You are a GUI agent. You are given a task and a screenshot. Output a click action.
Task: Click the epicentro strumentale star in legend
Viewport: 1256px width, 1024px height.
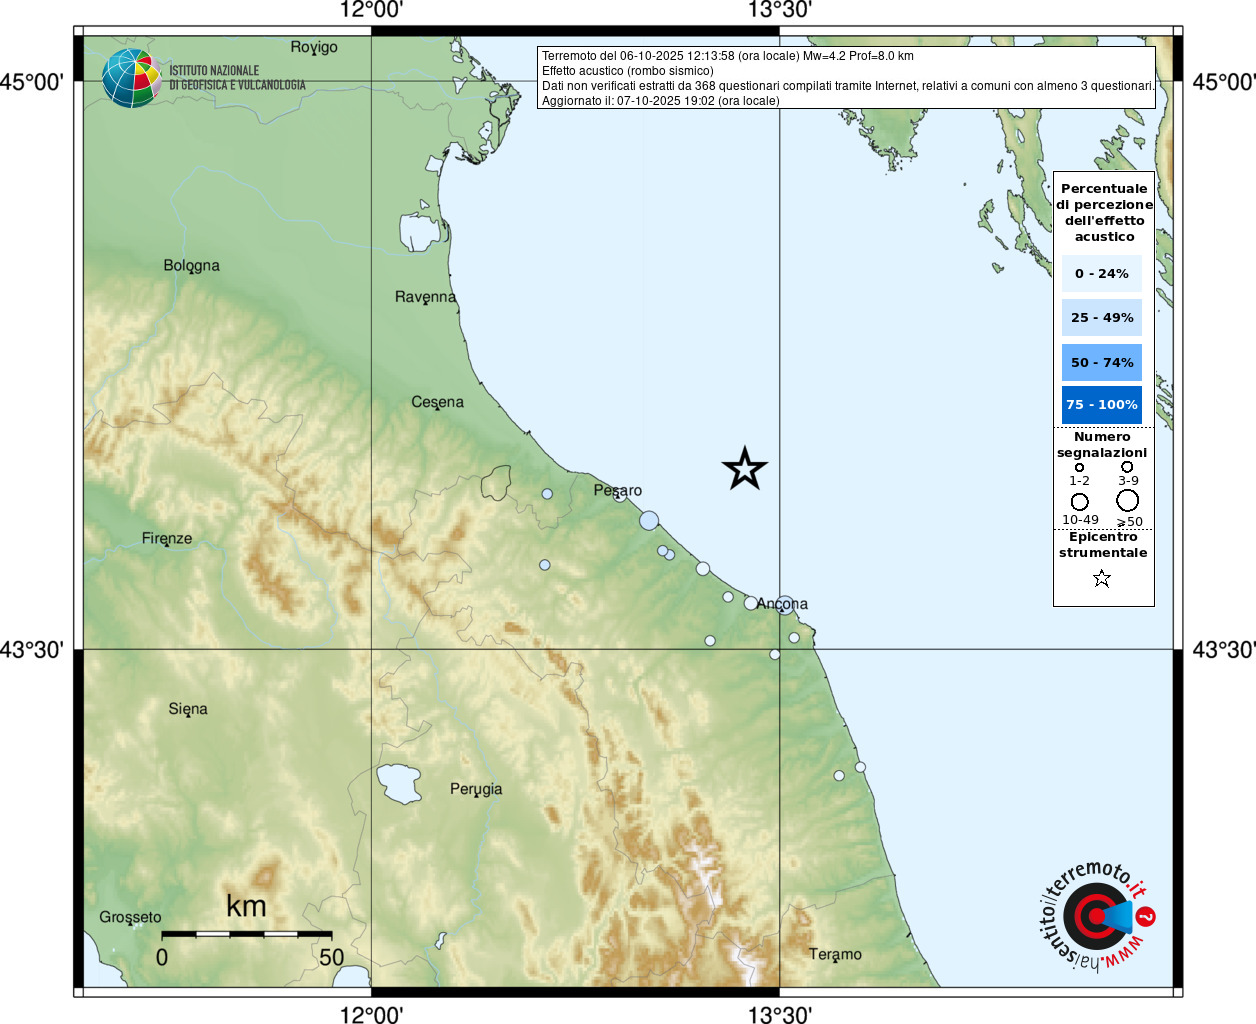pos(1102,578)
